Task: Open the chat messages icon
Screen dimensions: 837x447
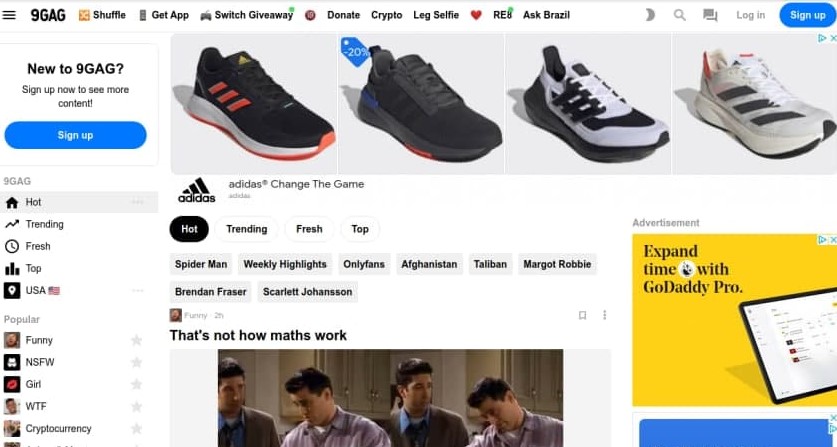Action: click(710, 15)
